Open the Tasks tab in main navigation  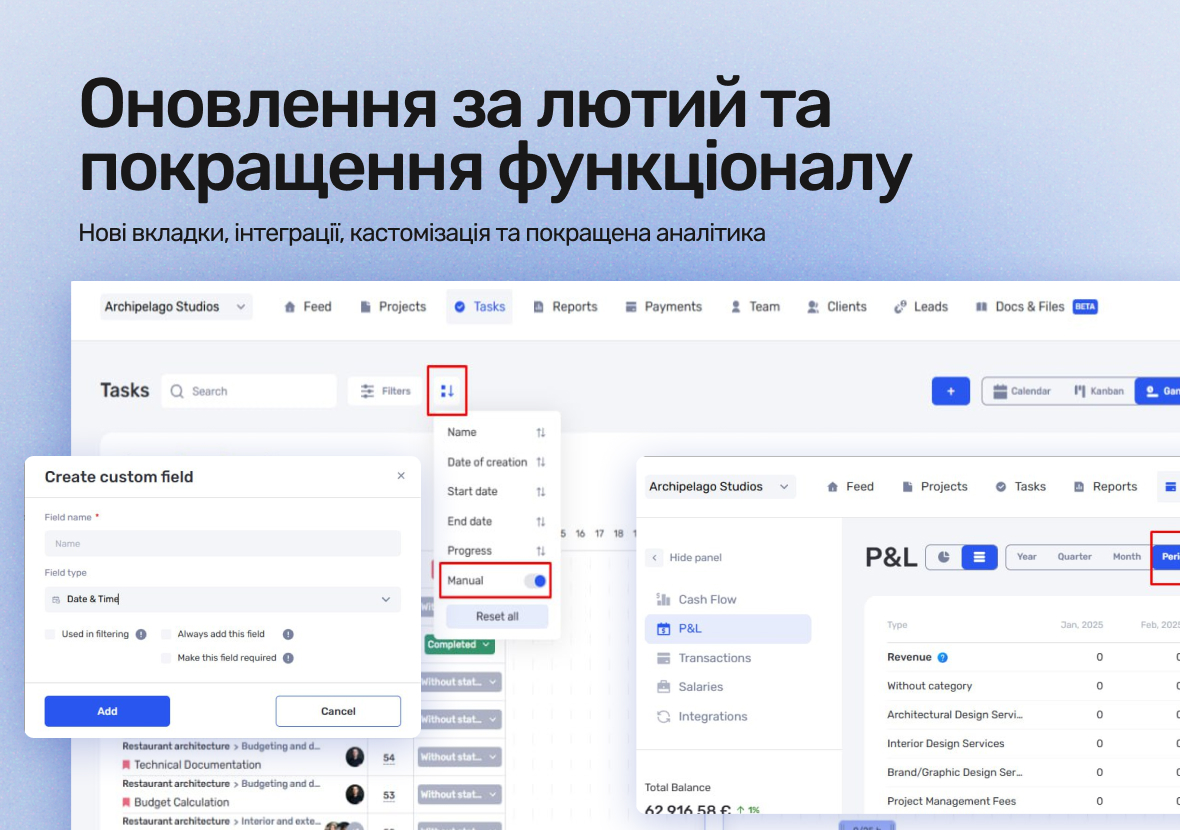pyautogui.click(x=479, y=307)
